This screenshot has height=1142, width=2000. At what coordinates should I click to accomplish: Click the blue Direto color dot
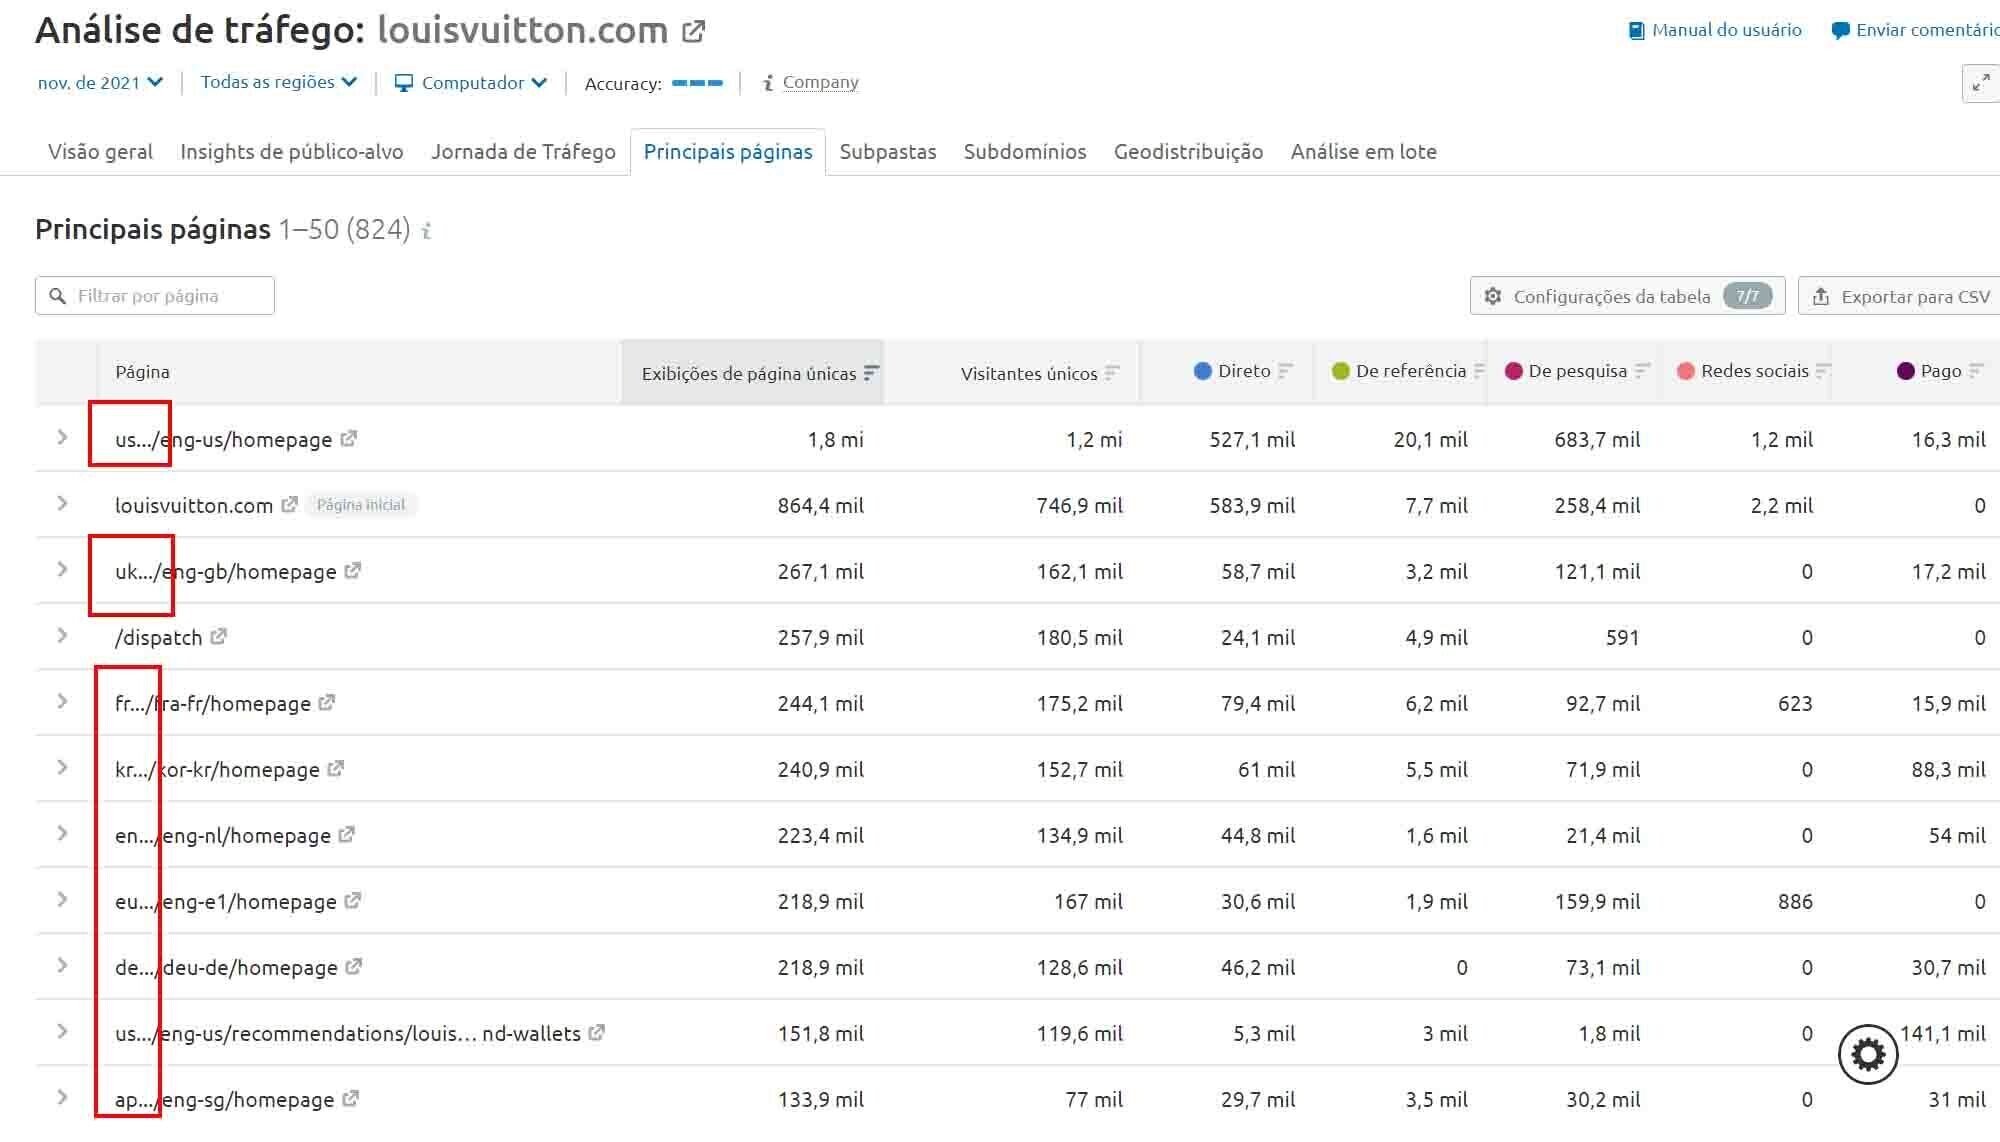click(1203, 371)
